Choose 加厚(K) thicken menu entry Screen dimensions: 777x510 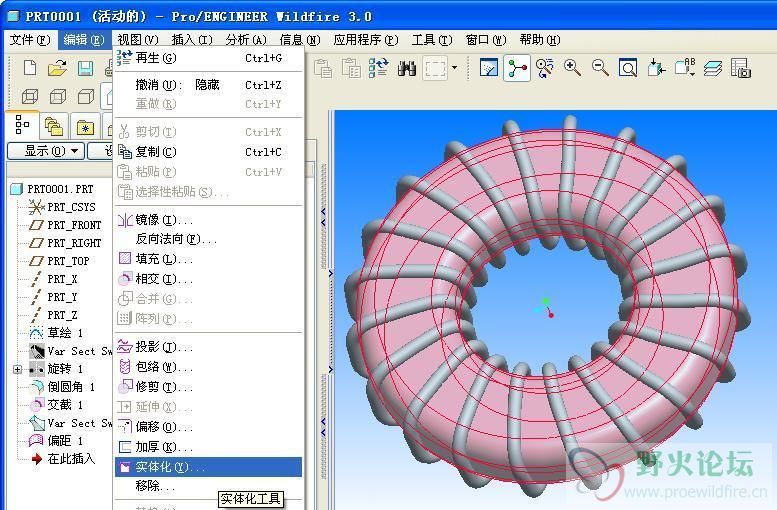208,447
